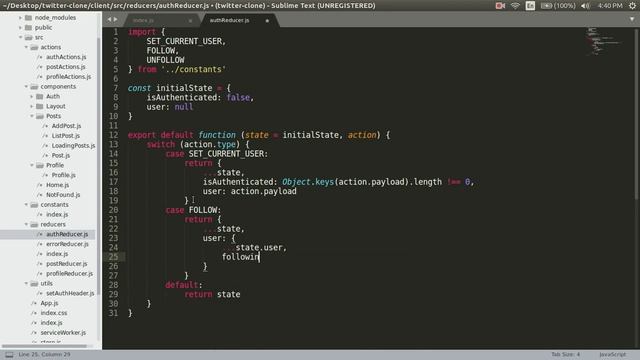The width and height of the screenshot is (640, 360).
Task: Collapse the actions folder
Action: [26, 47]
